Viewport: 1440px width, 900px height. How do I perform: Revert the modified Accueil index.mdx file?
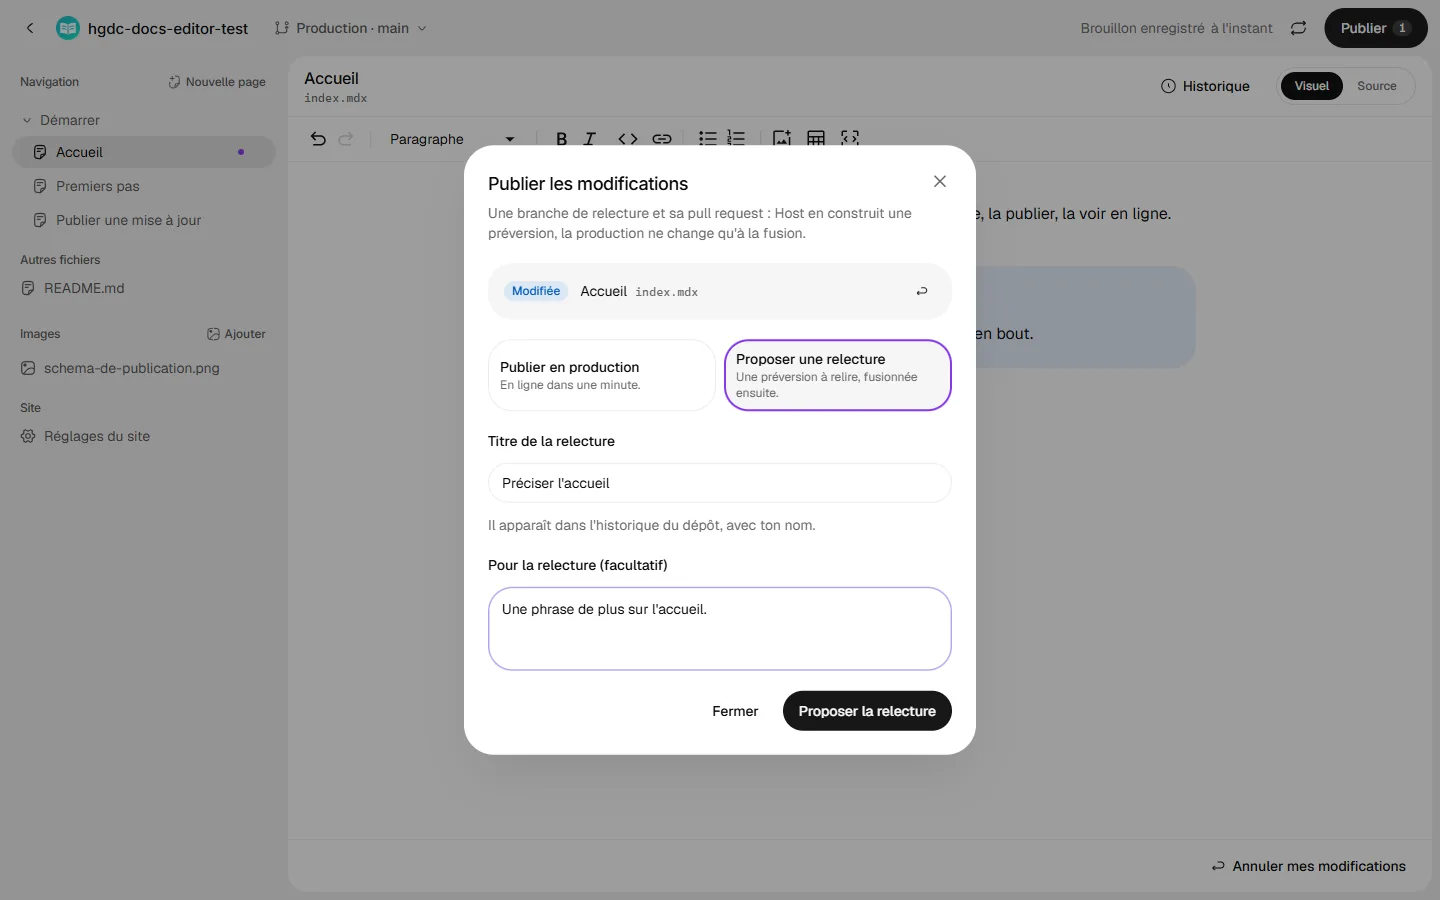pos(922,291)
